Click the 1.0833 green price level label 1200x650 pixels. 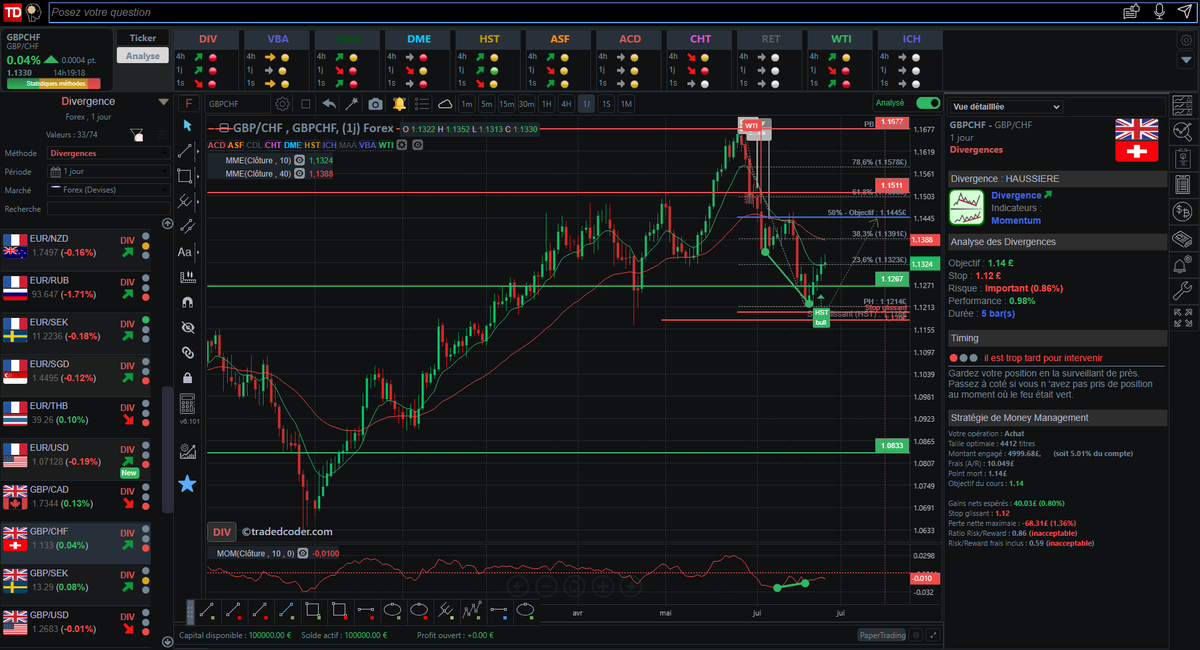click(x=892, y=445)
